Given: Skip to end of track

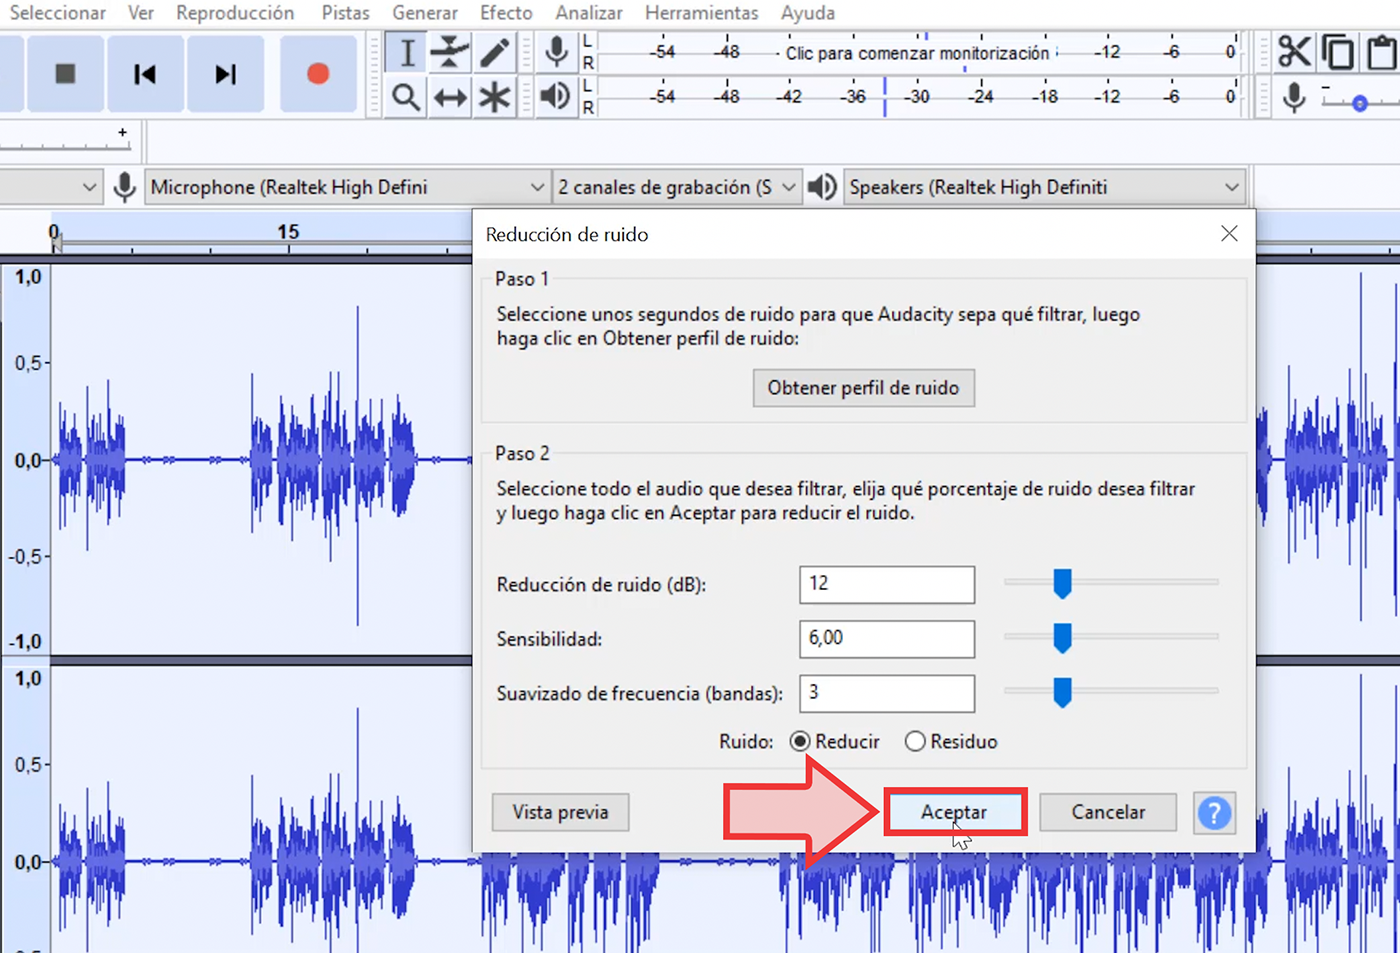Looking at the screenshot, I should (x=225, y=73).
